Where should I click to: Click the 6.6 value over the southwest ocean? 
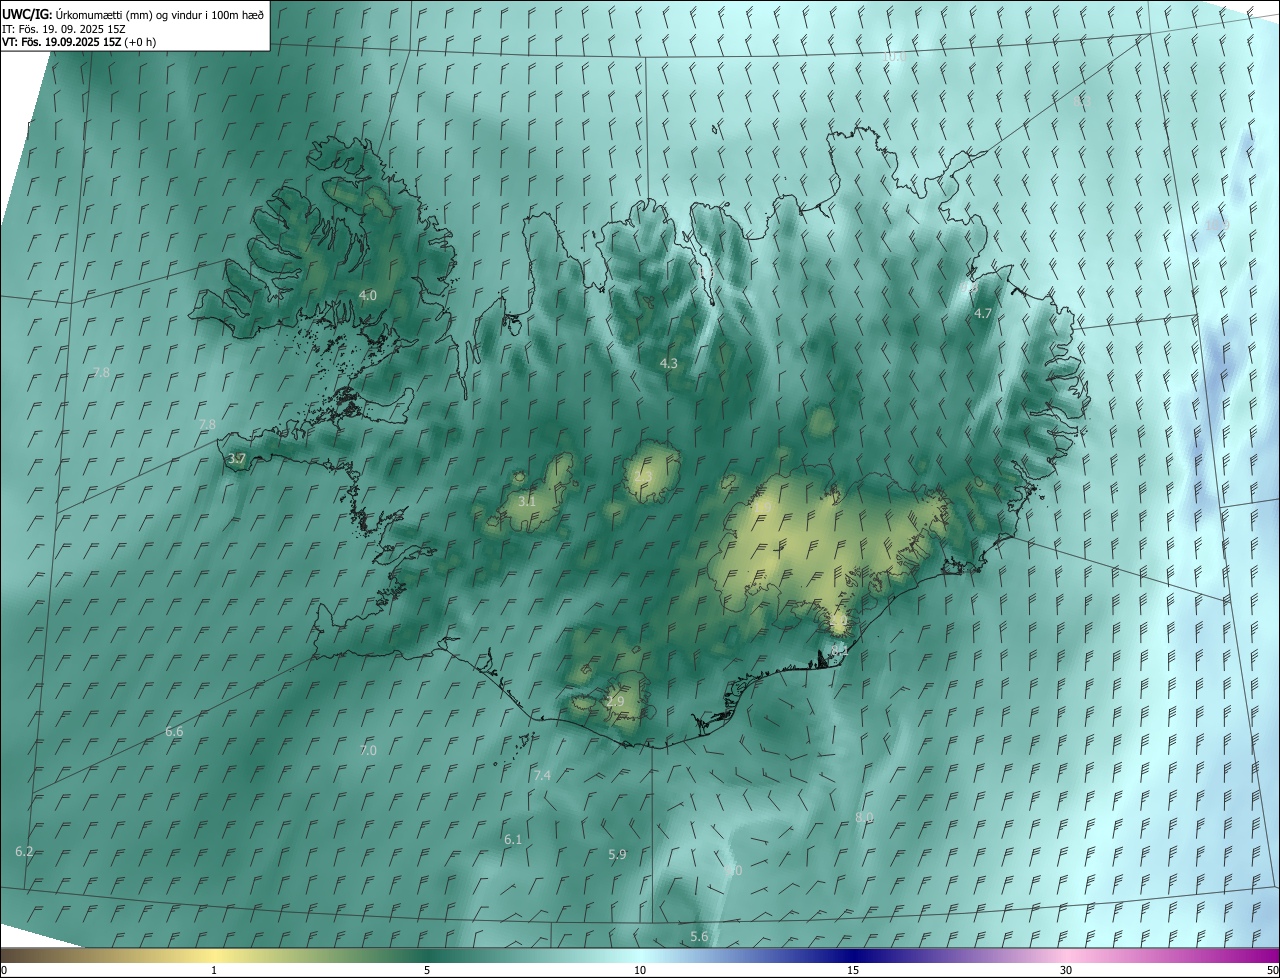click(174, 732)
